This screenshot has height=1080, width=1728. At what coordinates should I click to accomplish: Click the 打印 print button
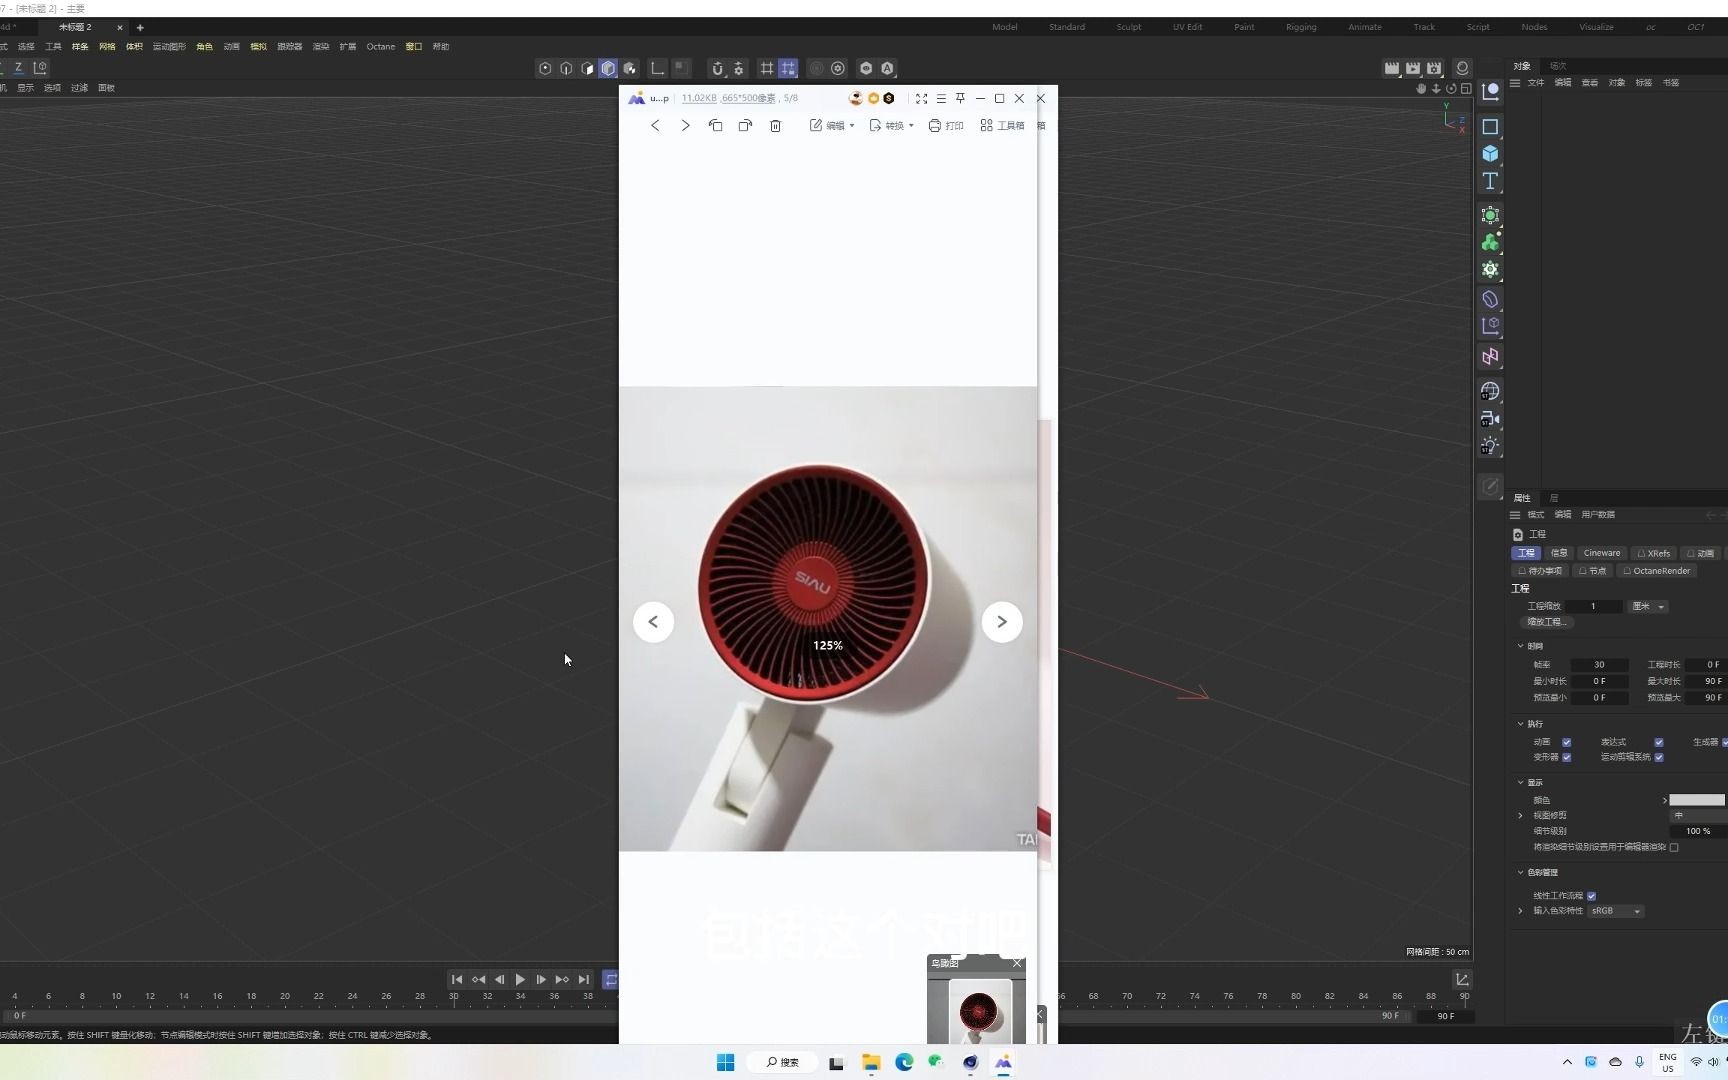tap(946, 125)
